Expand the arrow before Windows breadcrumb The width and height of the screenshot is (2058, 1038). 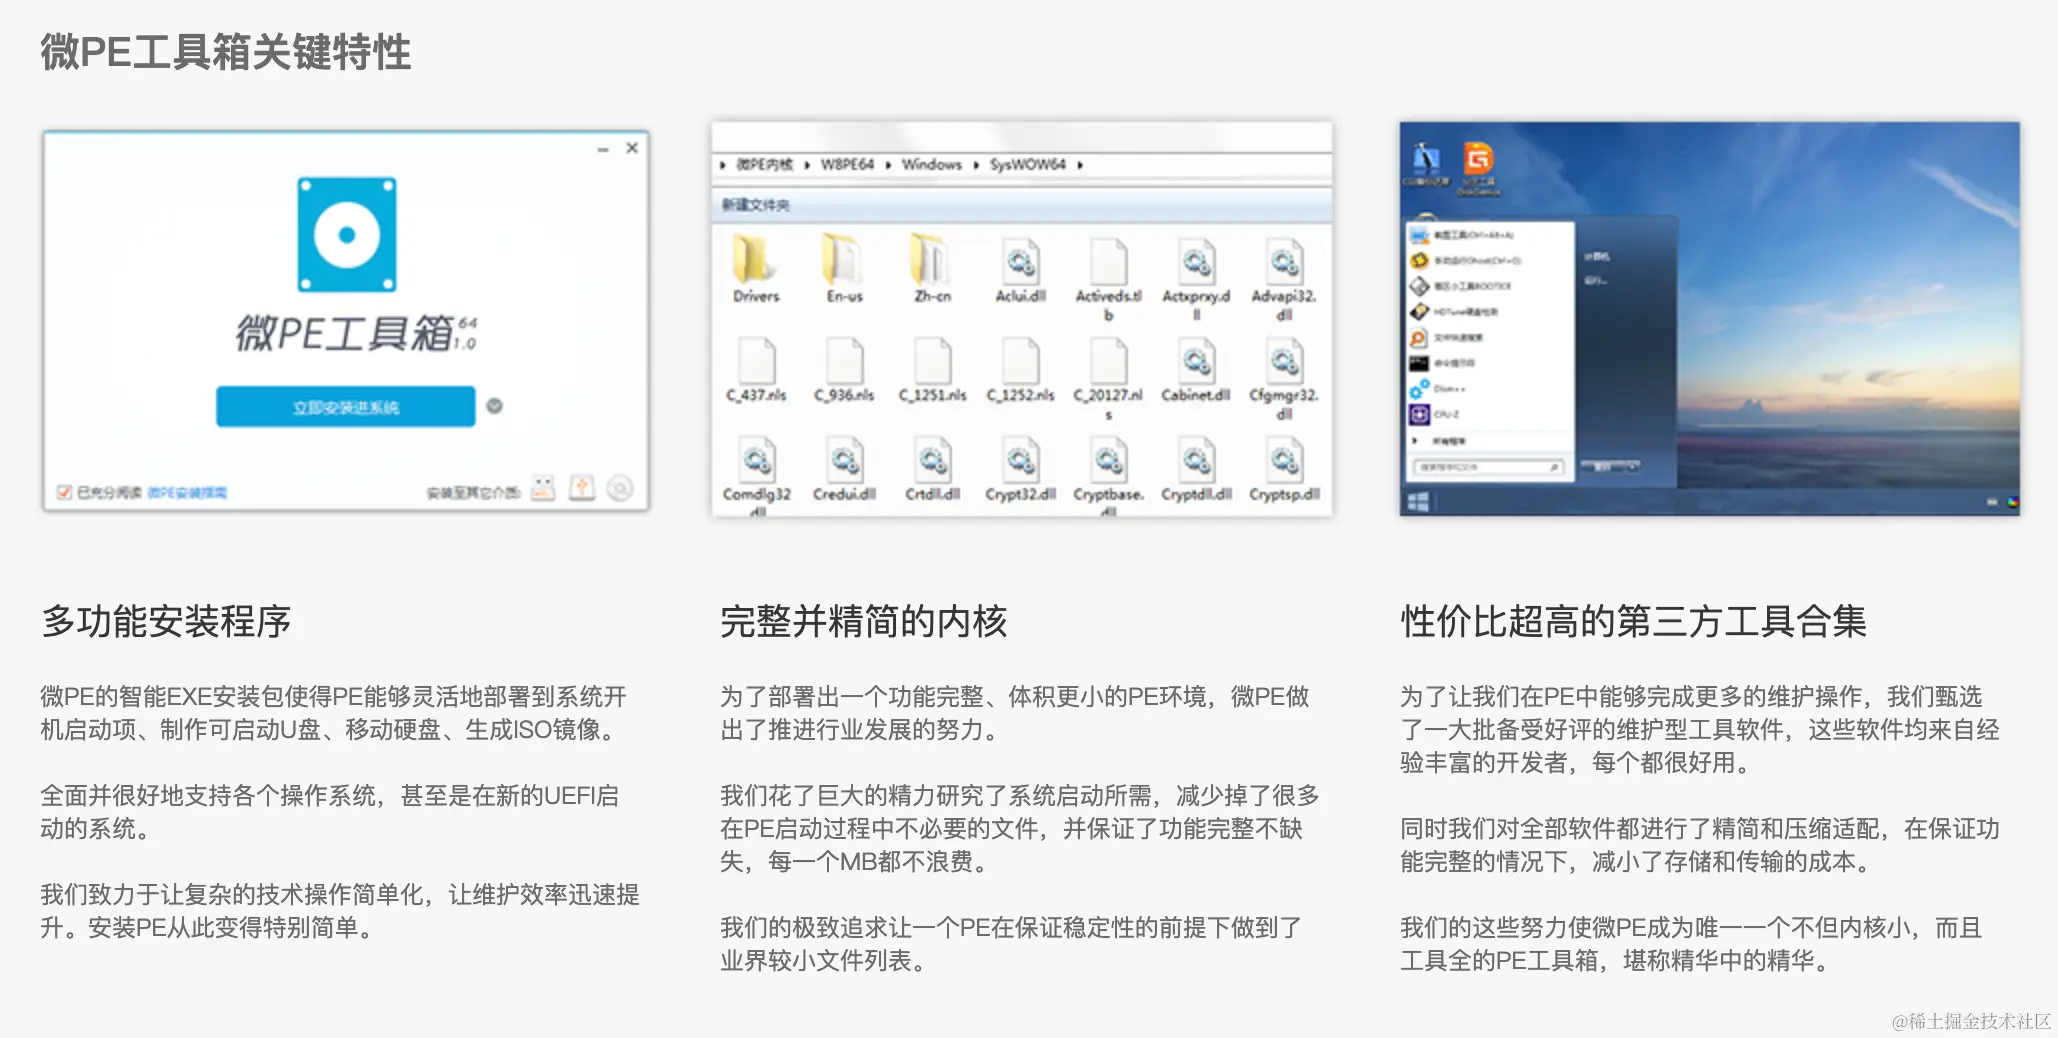[888, 165]
